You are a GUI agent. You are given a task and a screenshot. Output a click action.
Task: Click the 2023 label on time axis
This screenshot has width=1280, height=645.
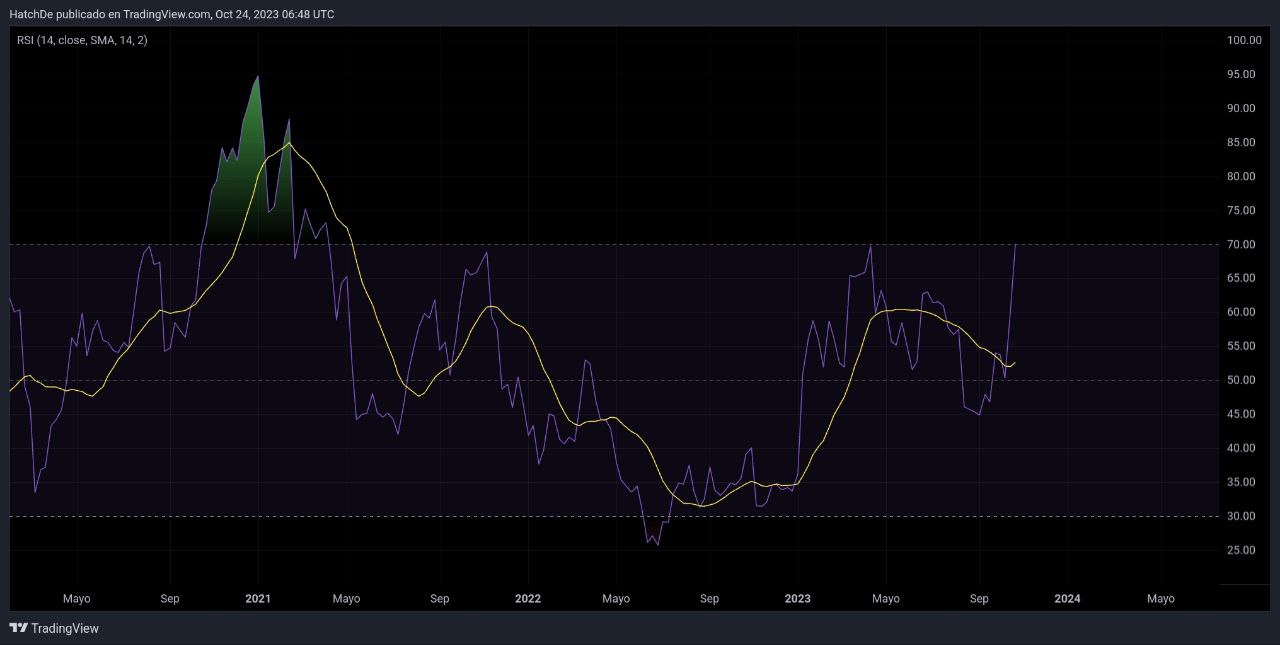click(x=797, y=598)
